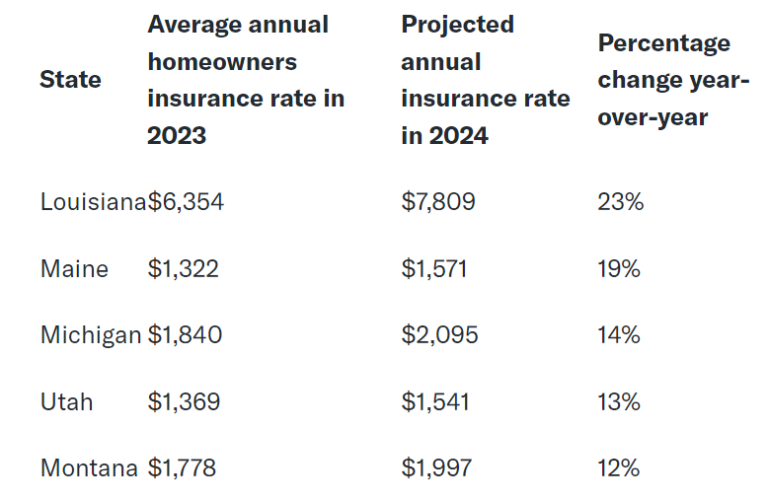
Task: Select the Percentage change year-over-year header
Action: coord(673,80)
